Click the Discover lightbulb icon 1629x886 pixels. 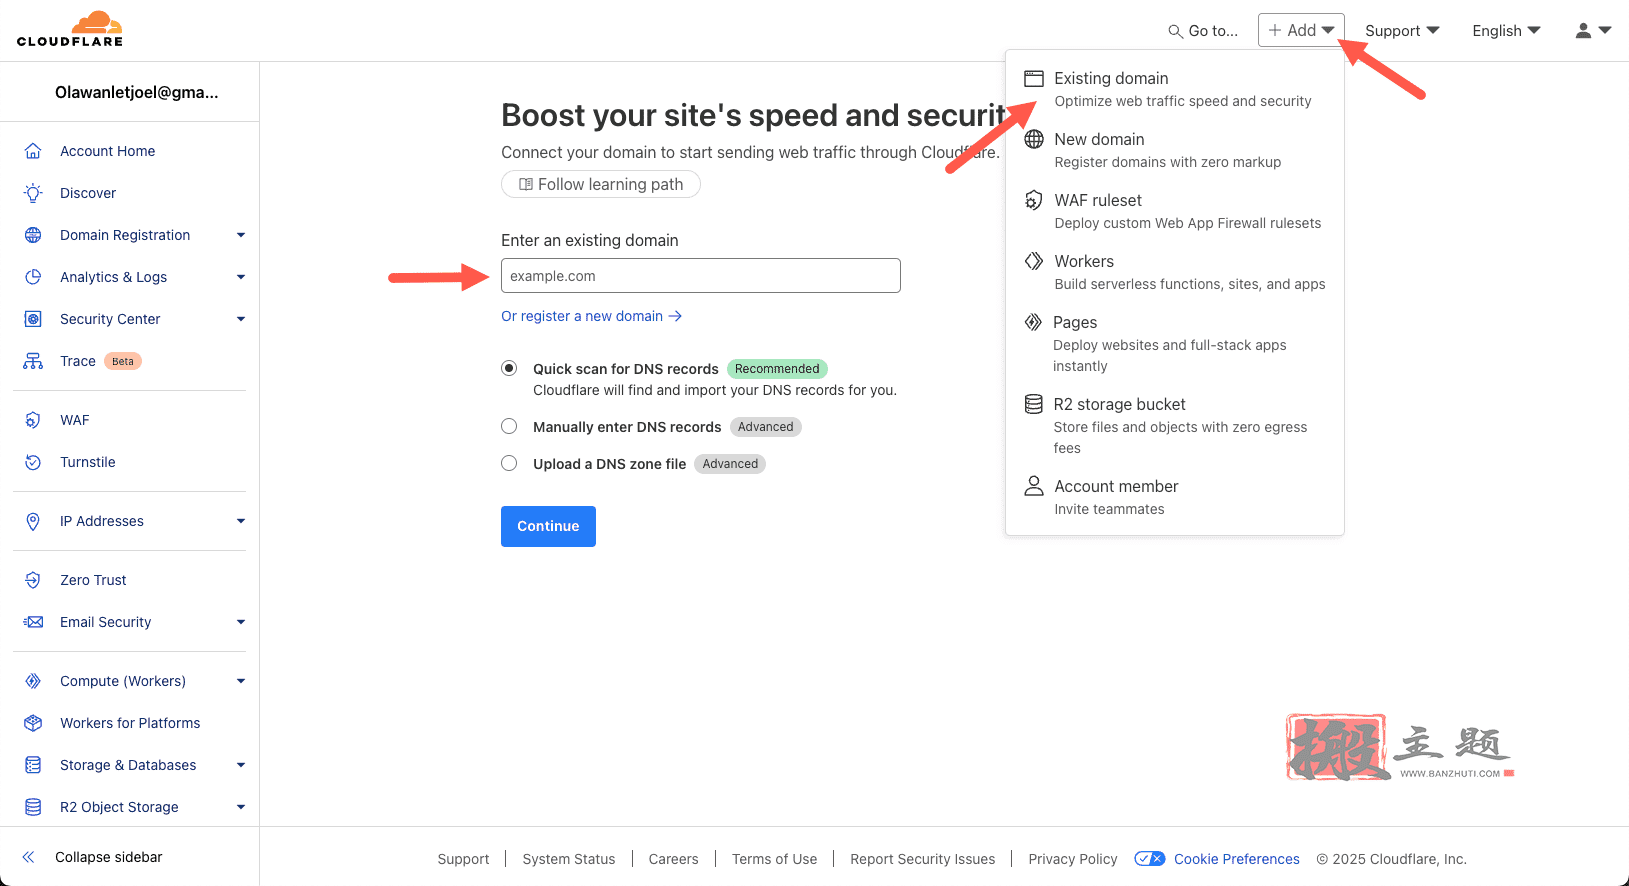[33, 193]
